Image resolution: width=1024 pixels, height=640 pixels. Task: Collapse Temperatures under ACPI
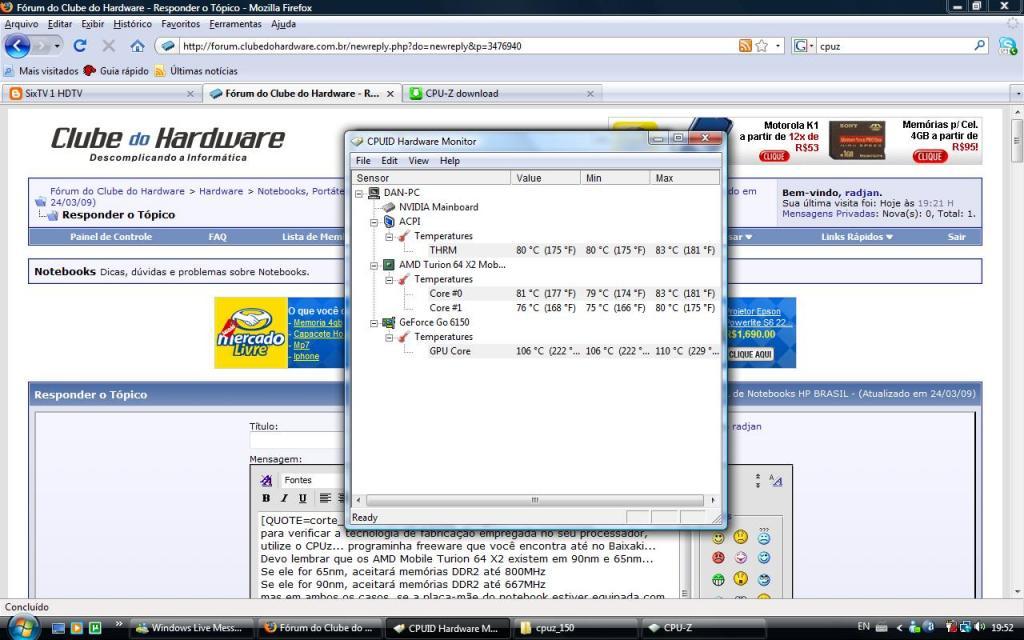click(x=389, y=236)
